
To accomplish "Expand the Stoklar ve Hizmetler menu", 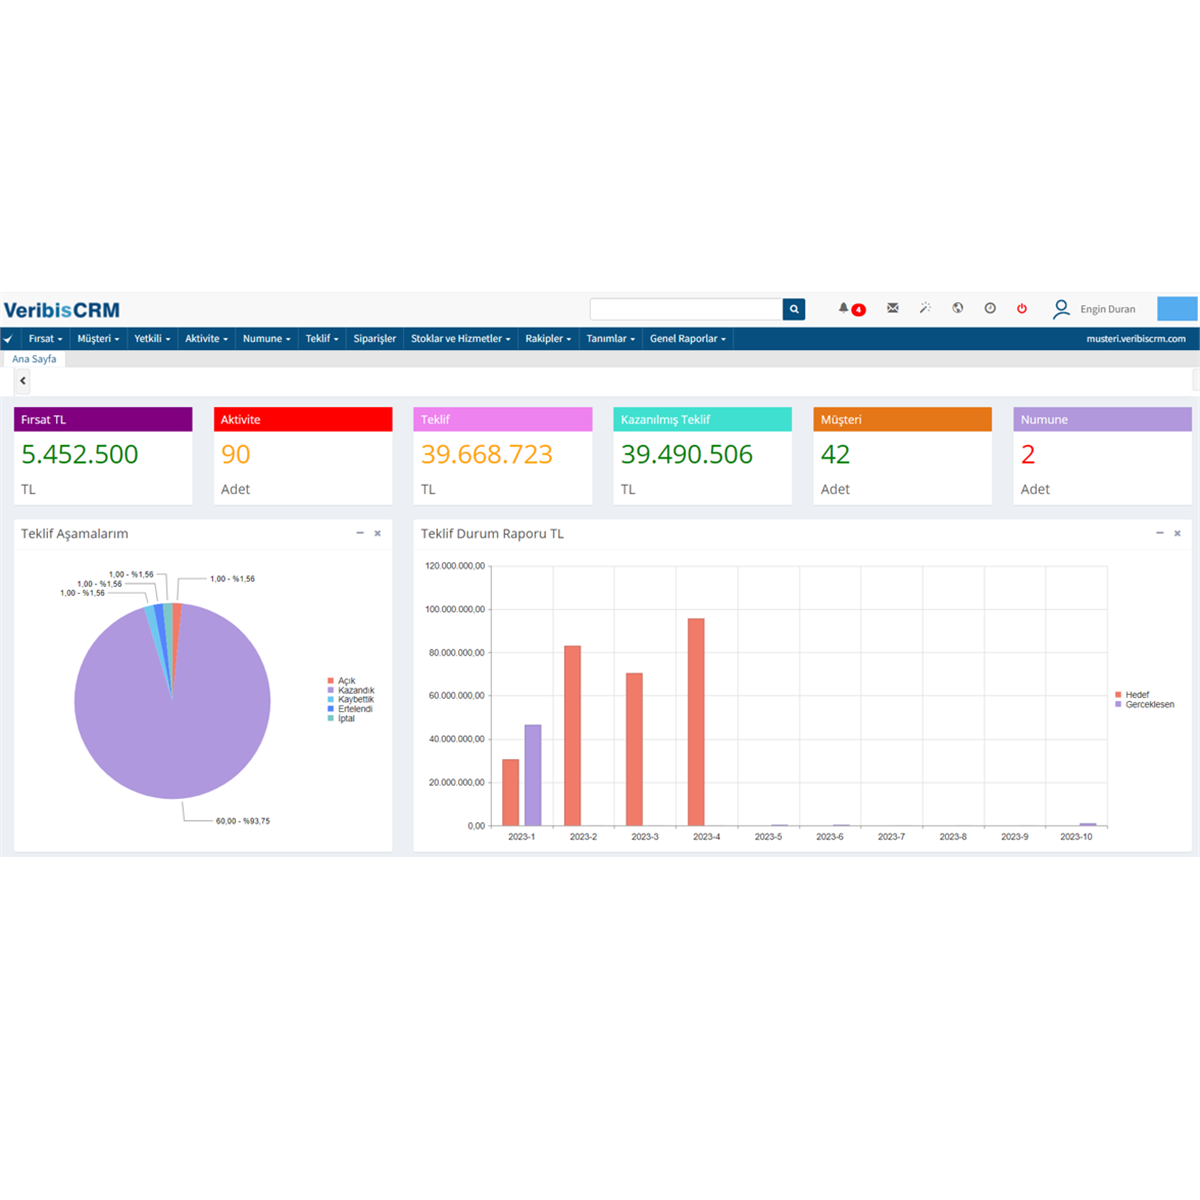I will tap(460, 339).
